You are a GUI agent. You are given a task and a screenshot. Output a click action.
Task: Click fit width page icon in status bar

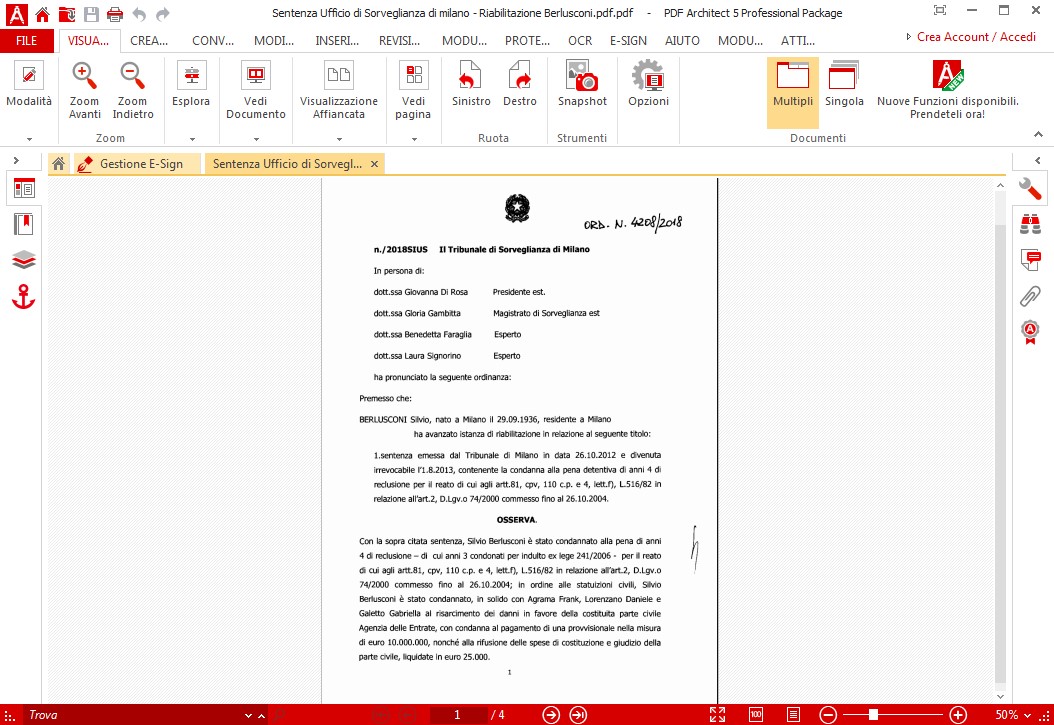click(793, 715)
